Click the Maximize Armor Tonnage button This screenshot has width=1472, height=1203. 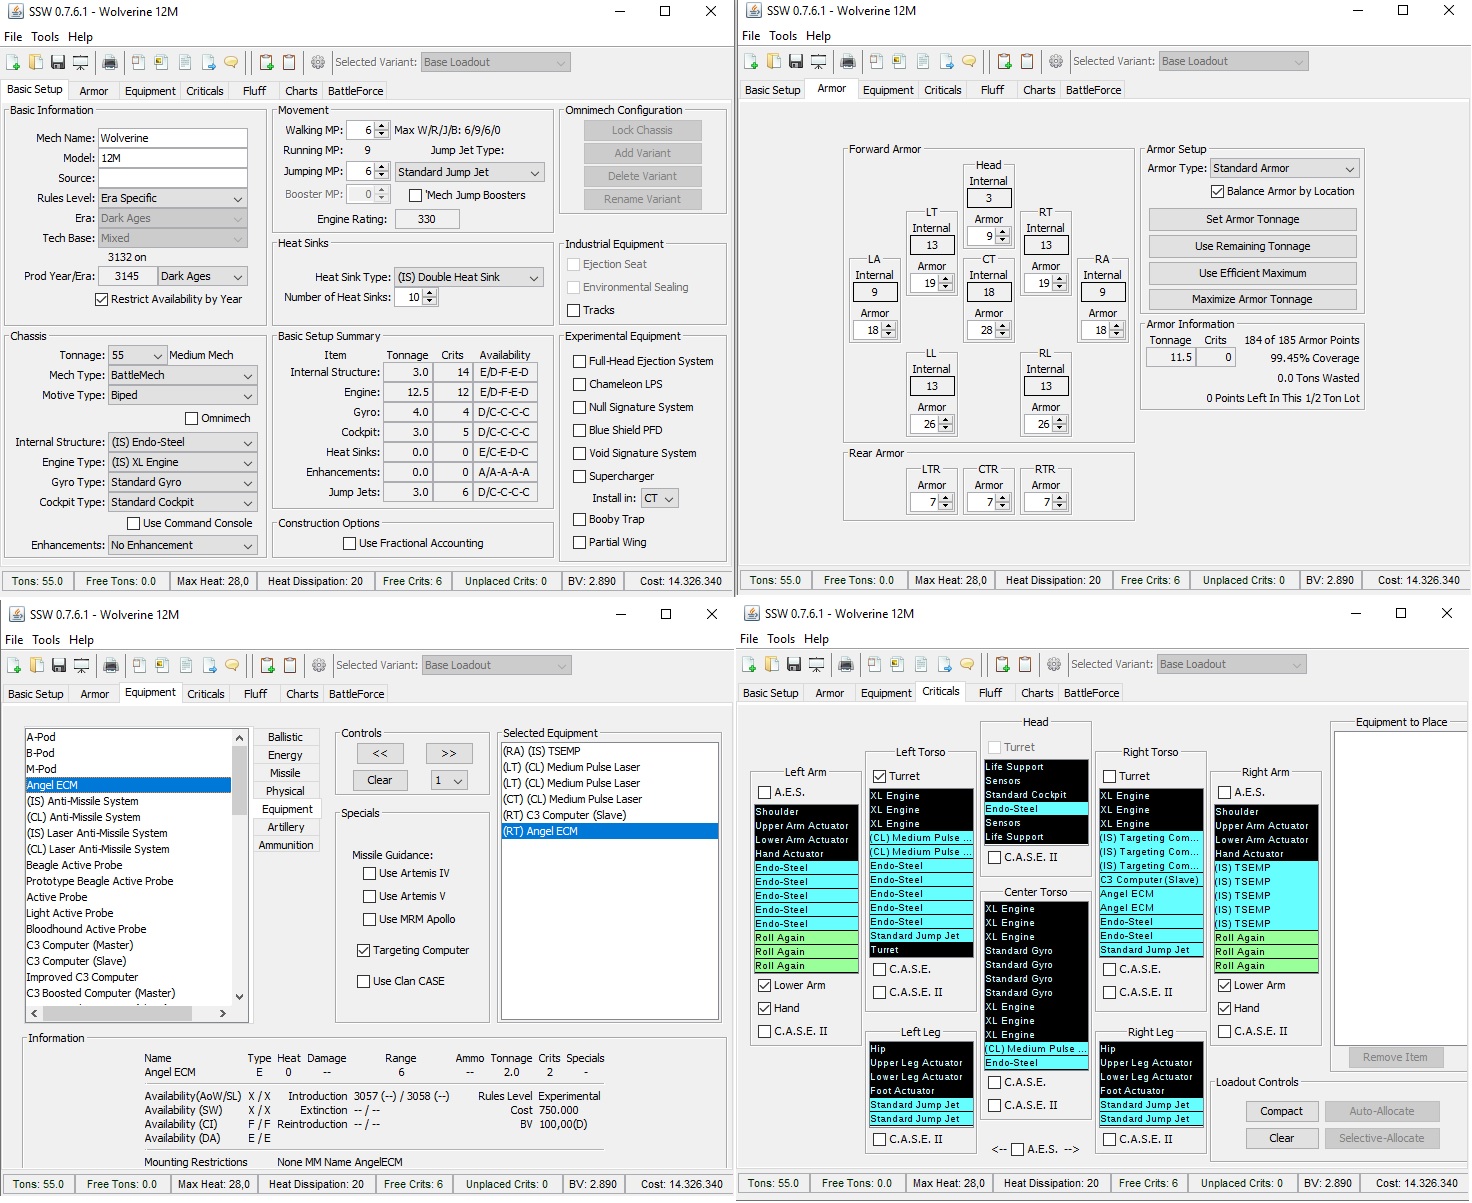1252,299
